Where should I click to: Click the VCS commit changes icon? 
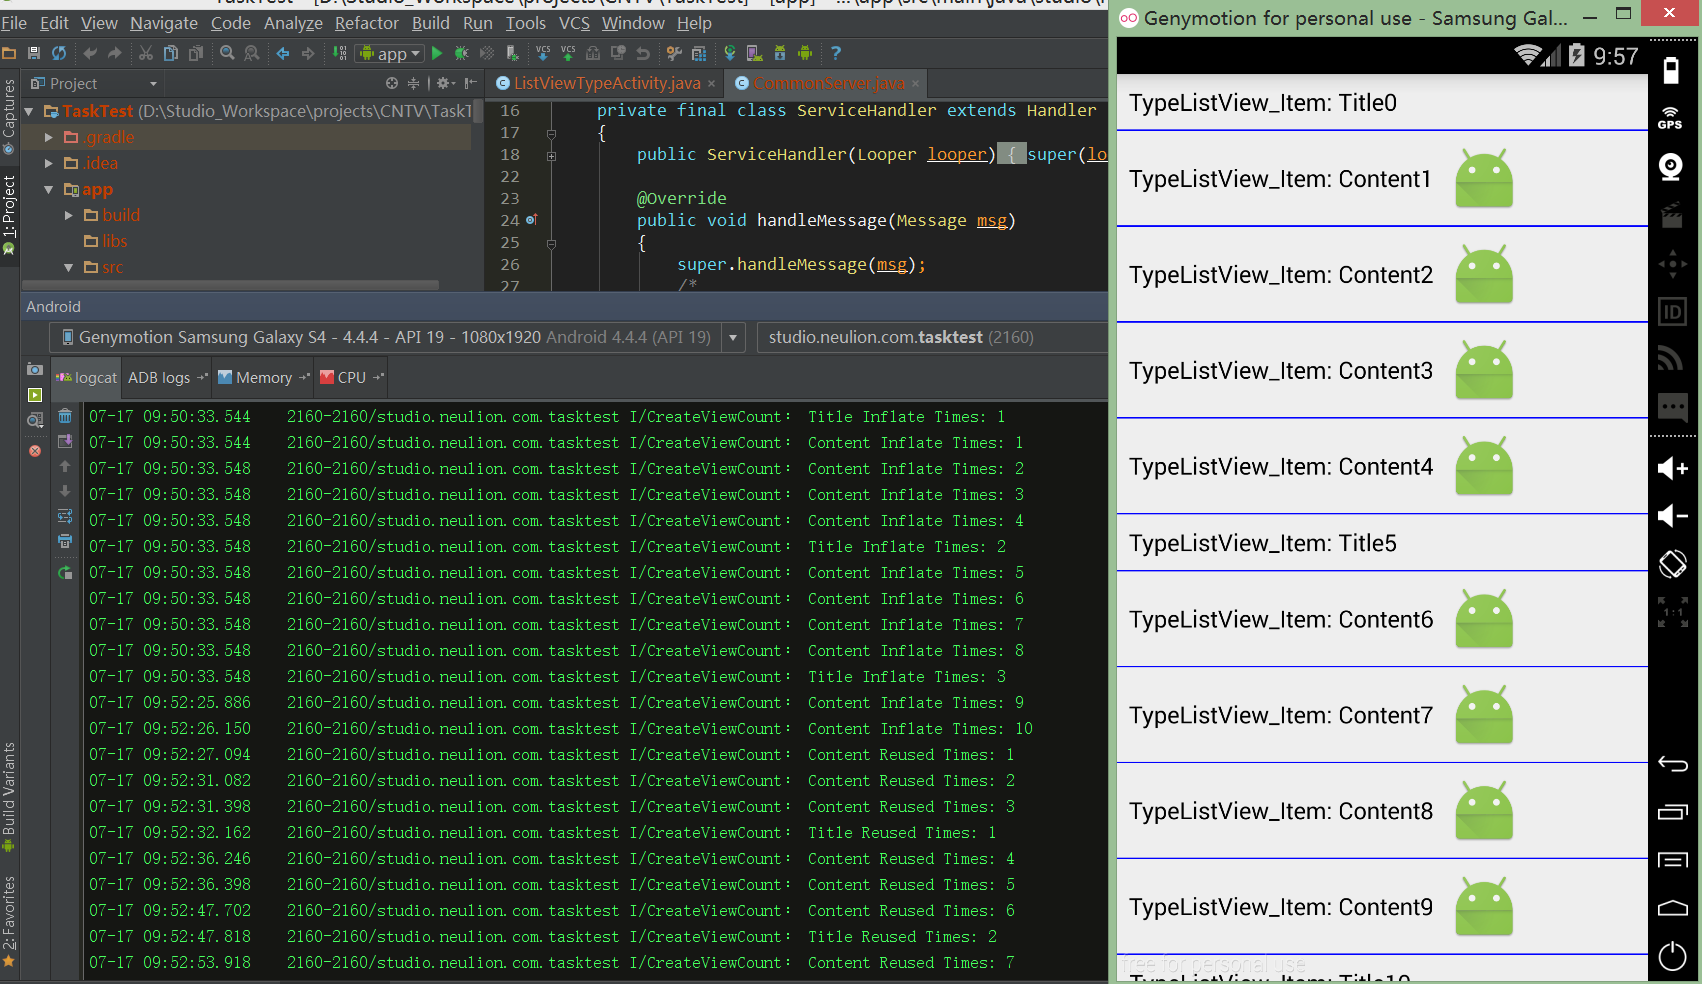[568, 53]
